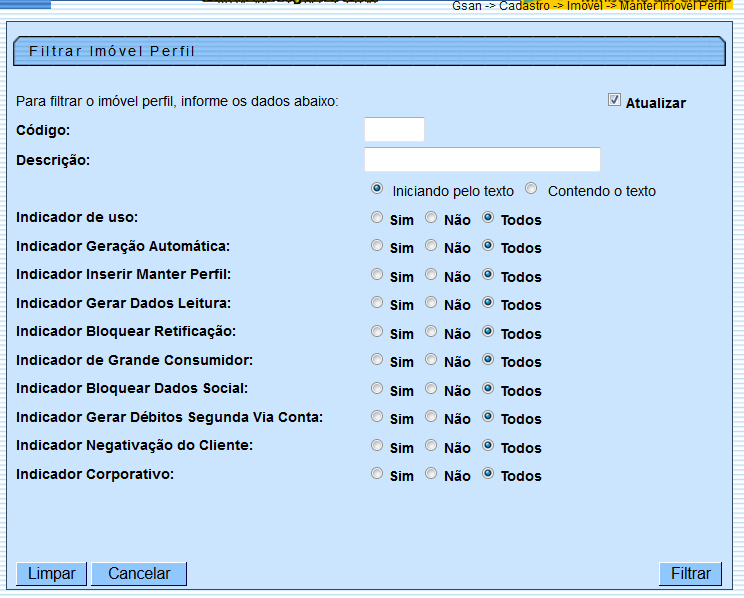Click the 'Indicador Corporativo:' label
The width and height of the screenshot is (744, 598).
pyautogui.click(x=95, y=474)
